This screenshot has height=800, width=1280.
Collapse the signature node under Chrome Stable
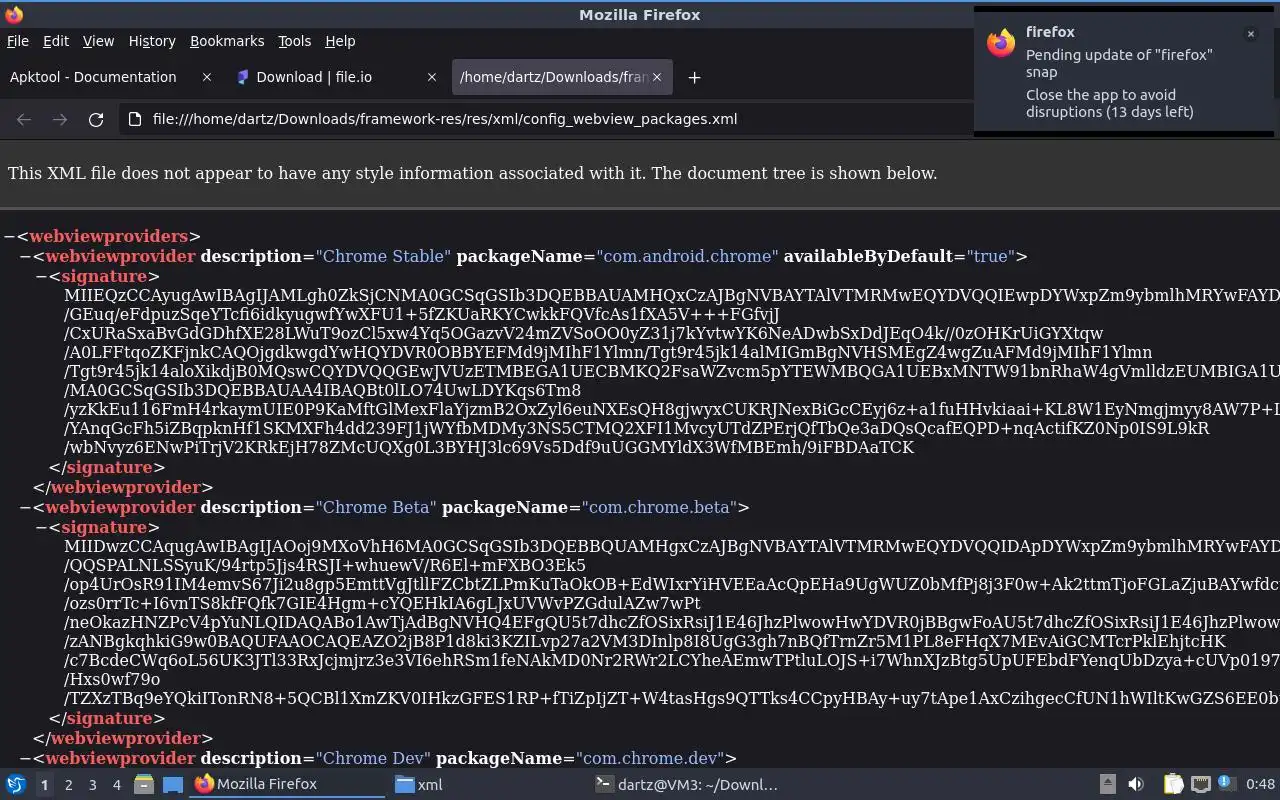(x=41, y=276)
